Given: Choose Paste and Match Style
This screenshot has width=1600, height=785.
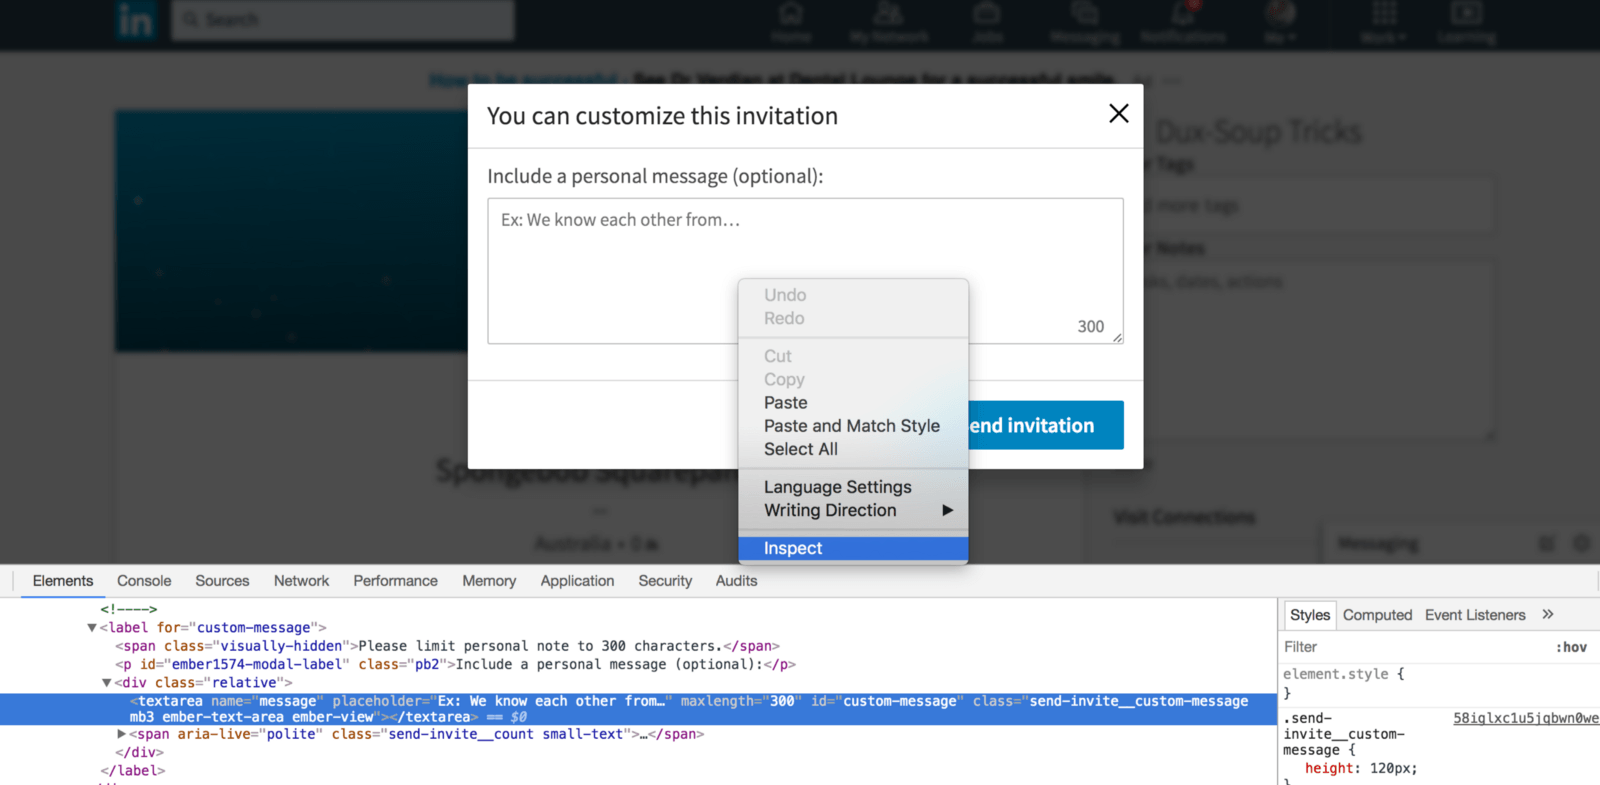Looking at the screenshot, I should point(851,426).
